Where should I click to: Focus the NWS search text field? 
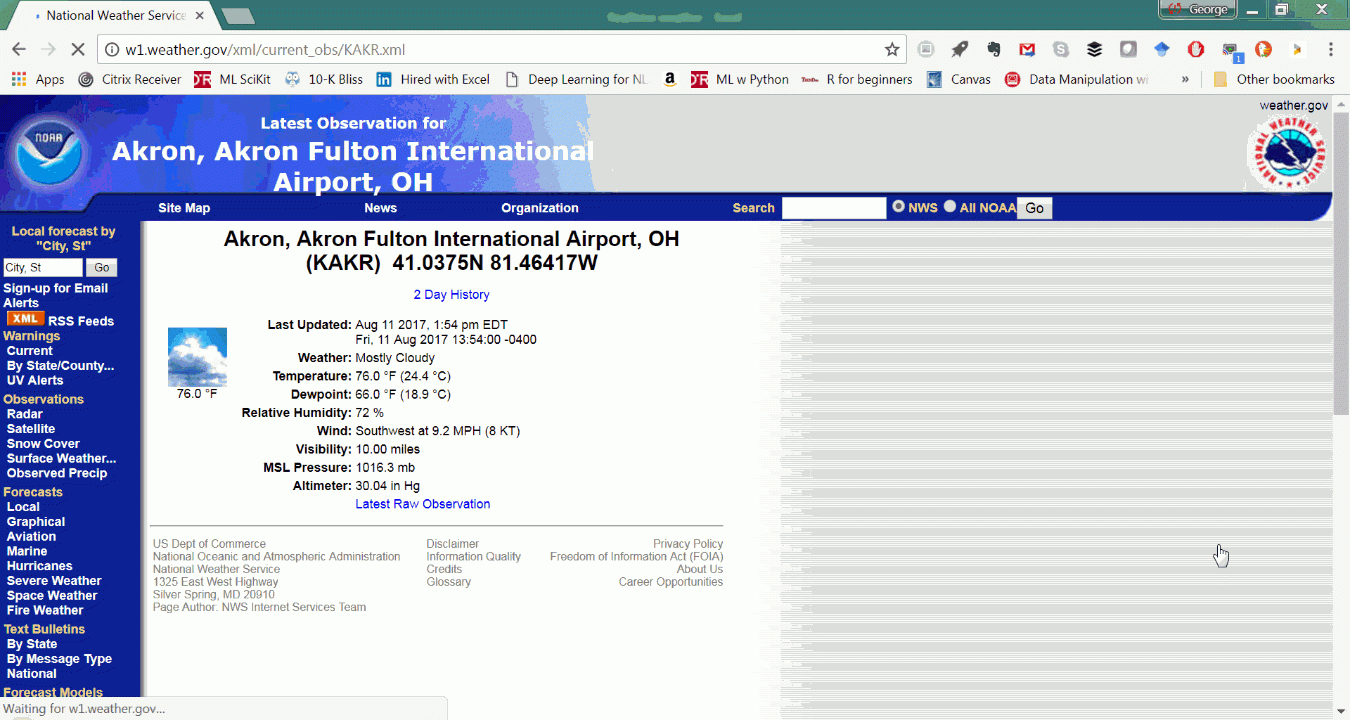pos(834,208)
